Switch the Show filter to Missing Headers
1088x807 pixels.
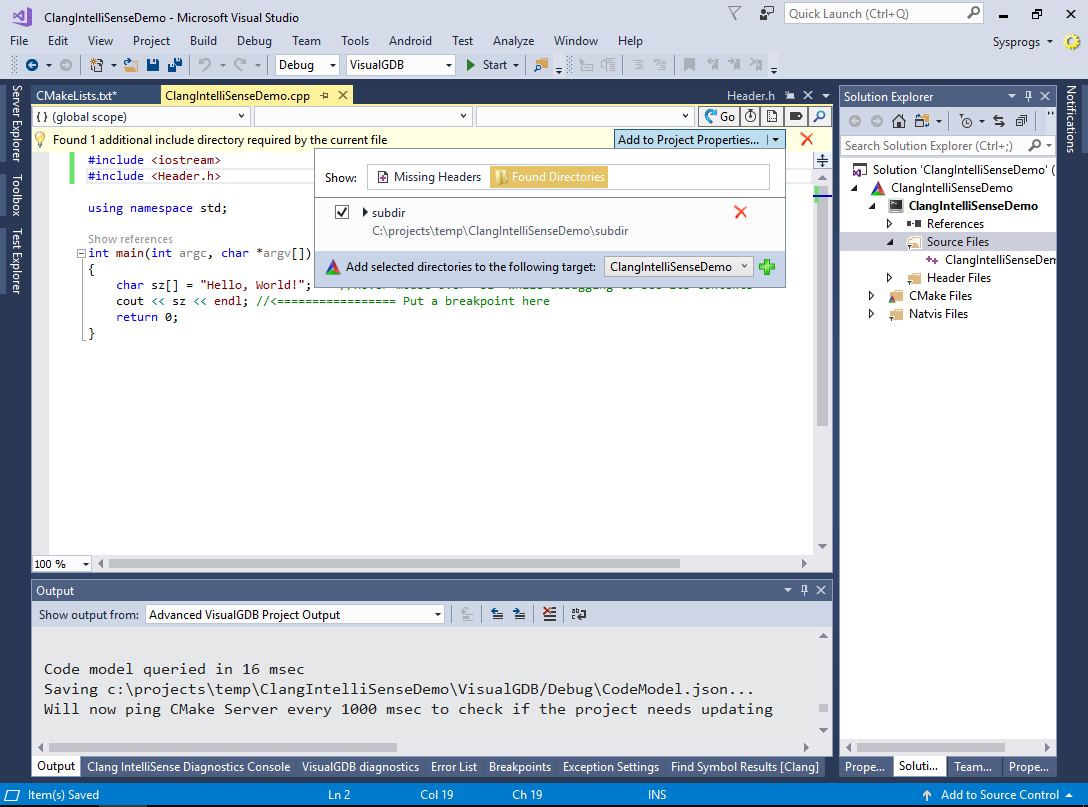click(428, 176)
